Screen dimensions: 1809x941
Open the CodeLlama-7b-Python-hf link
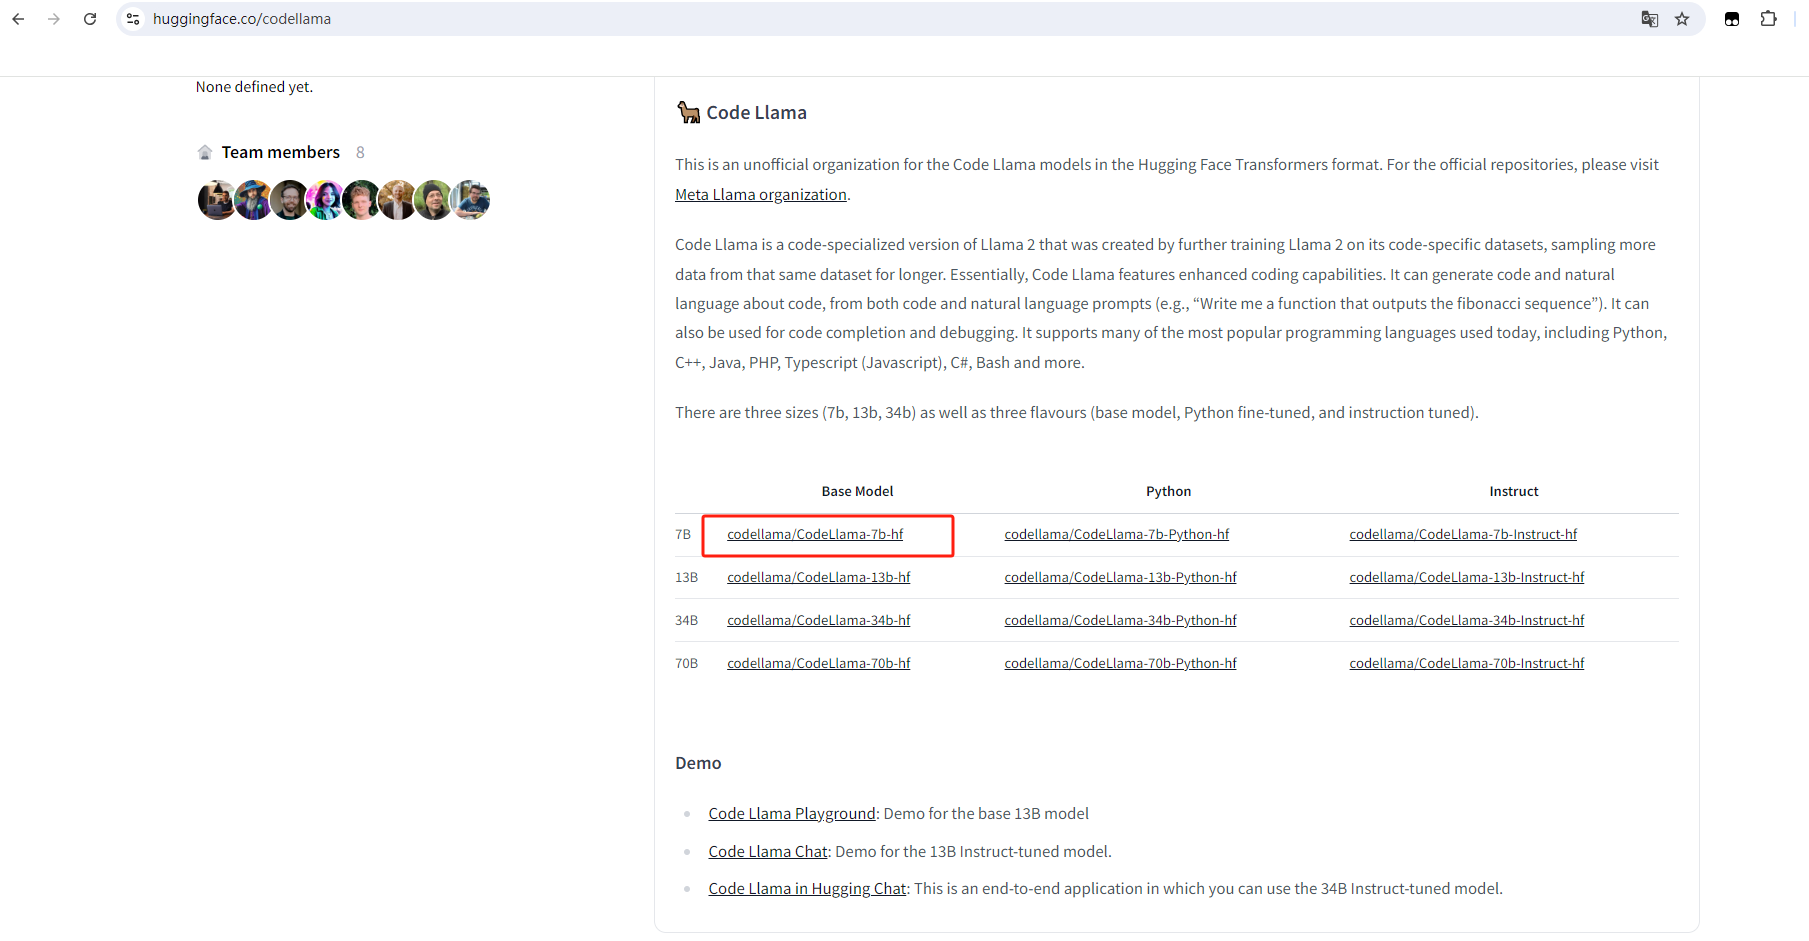tap(1117, 535)
